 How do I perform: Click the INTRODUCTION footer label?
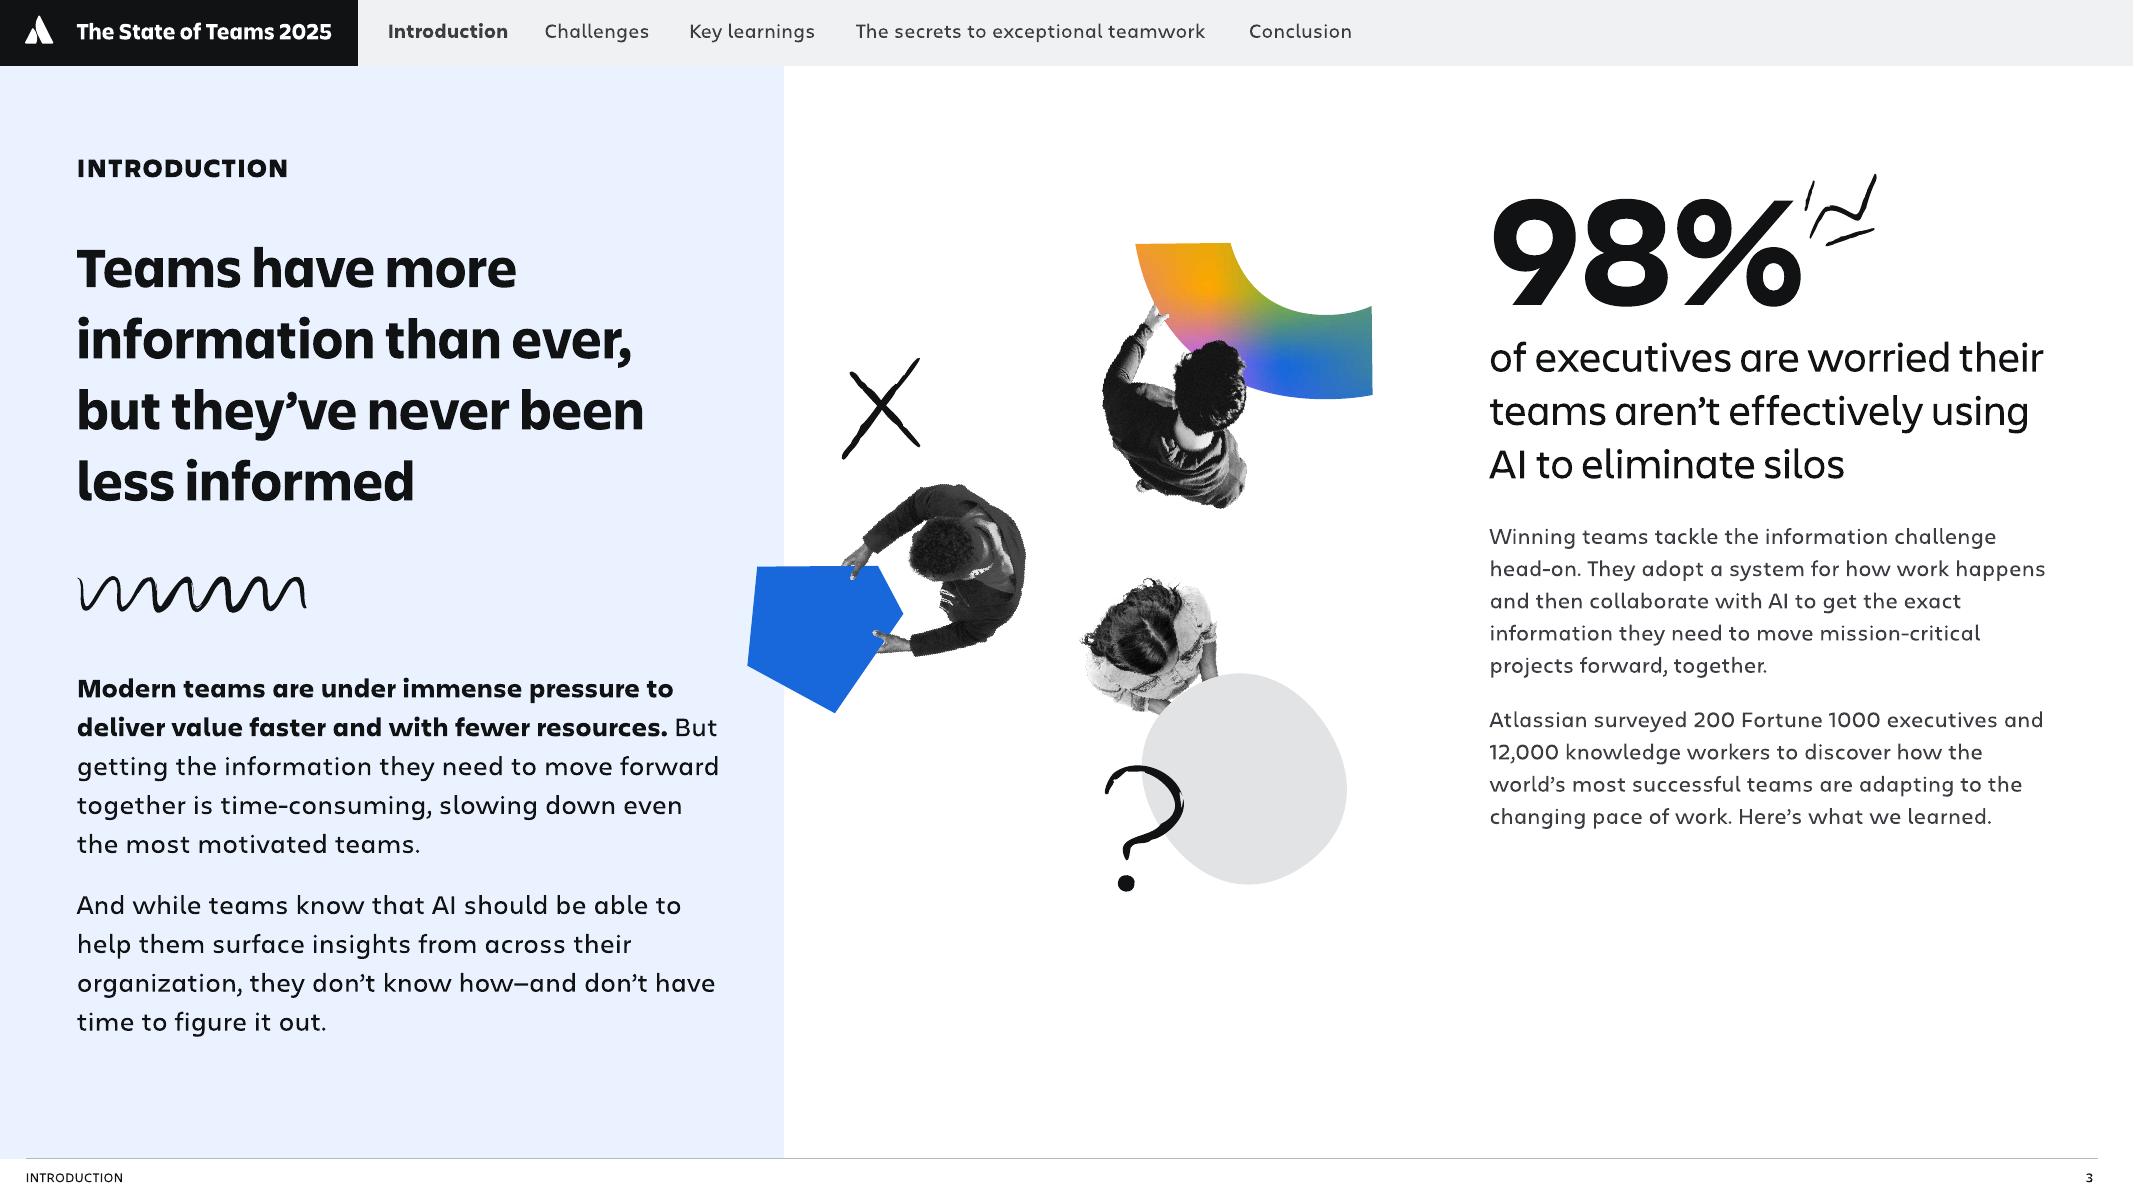pos(74,1178)
